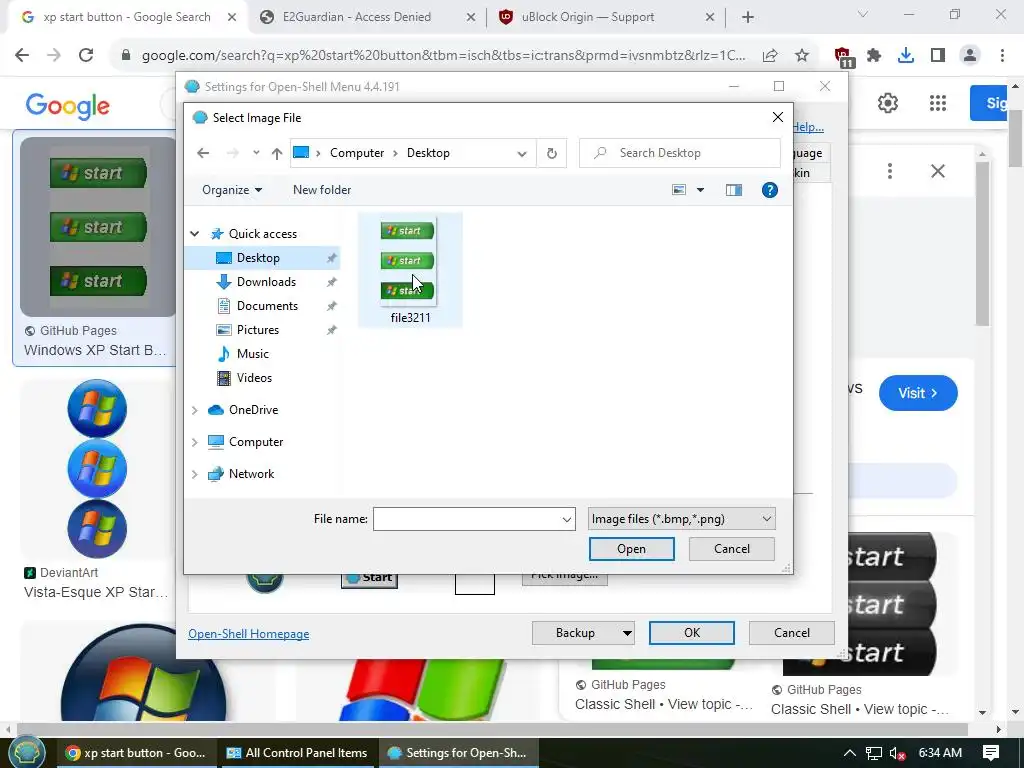1024x768 pixels.
Task: Open the File name history dropdown
Action: click(x=567, y=519)
